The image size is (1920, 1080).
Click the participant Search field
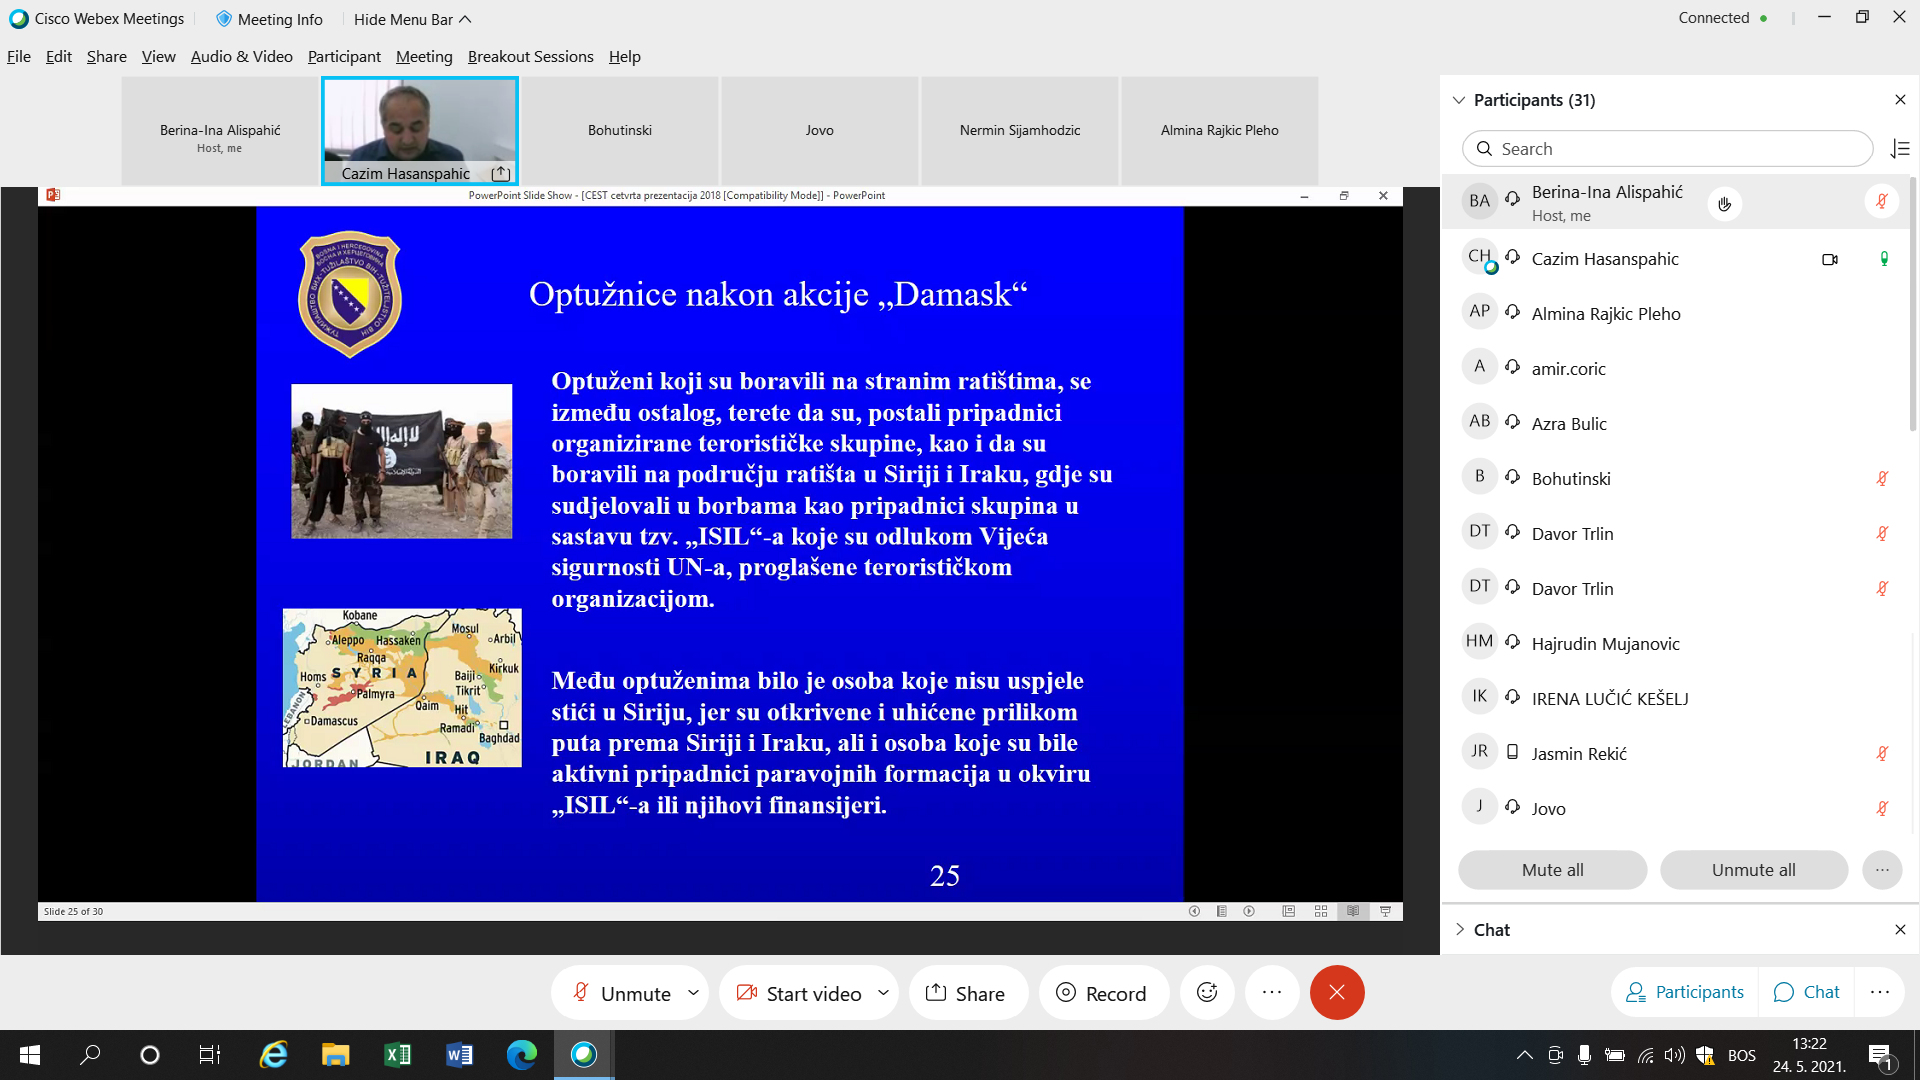(x=1667, y=149)
